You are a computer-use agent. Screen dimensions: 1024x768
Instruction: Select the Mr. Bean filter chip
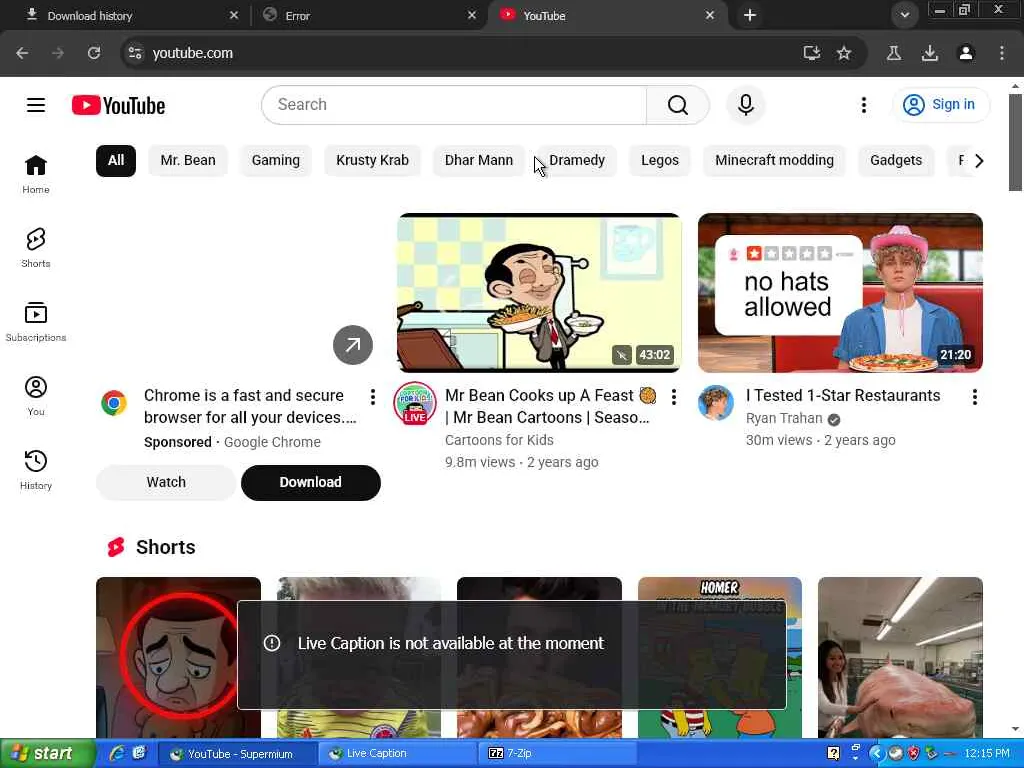[x=188, y=161]
